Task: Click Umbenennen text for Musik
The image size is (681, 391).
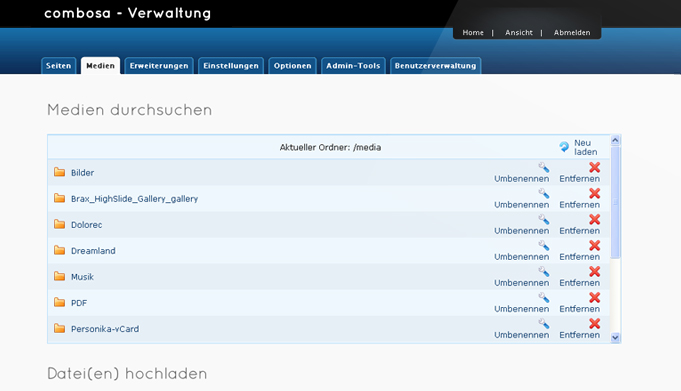Action: pyautogui.click(x=522, y=283)
